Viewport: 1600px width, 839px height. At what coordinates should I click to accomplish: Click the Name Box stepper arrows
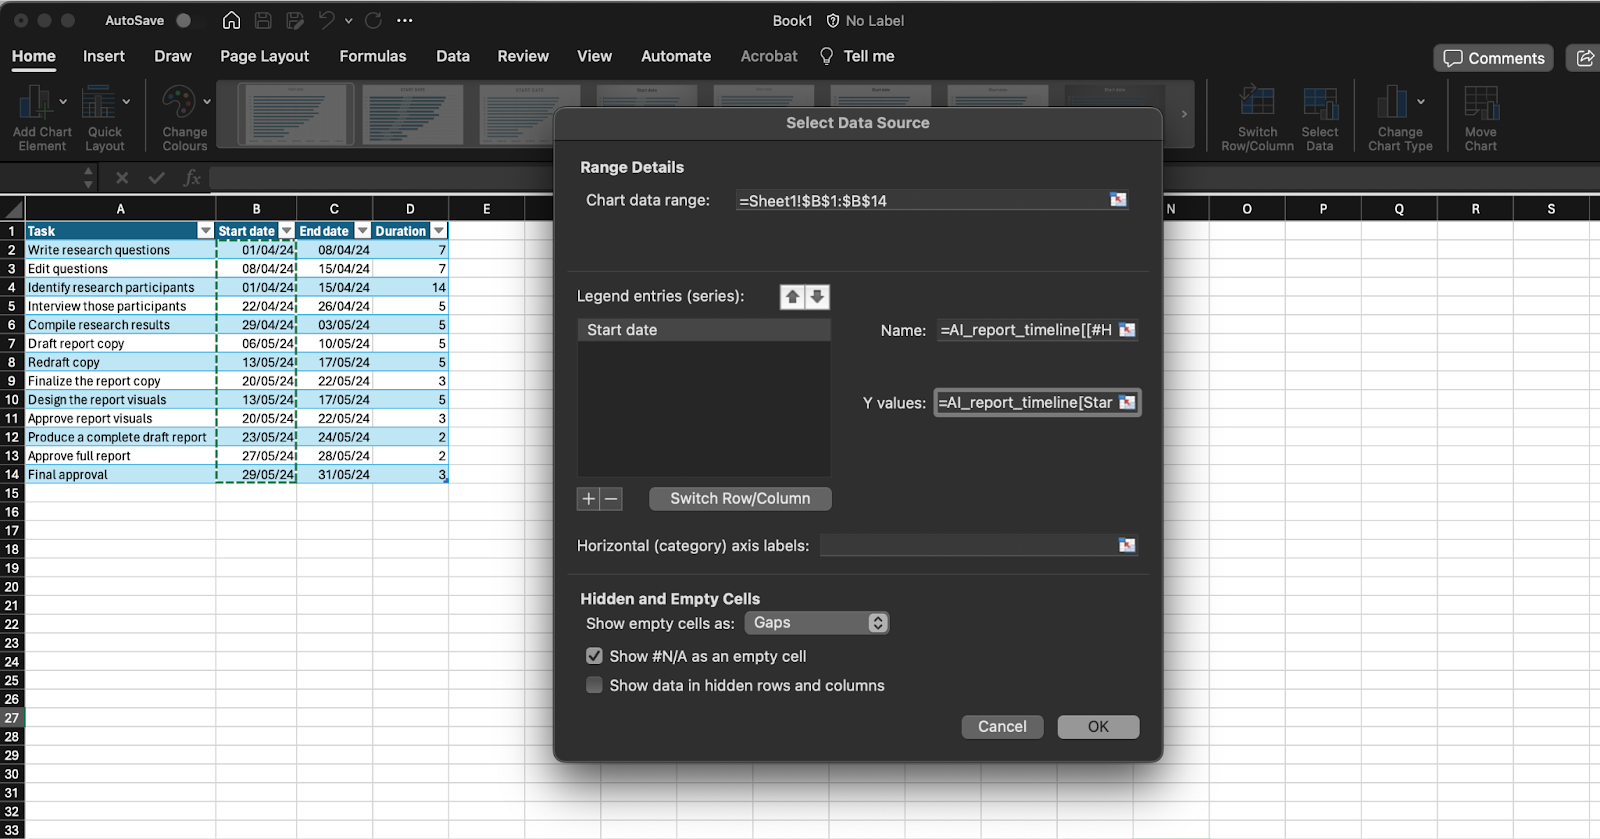88,178
